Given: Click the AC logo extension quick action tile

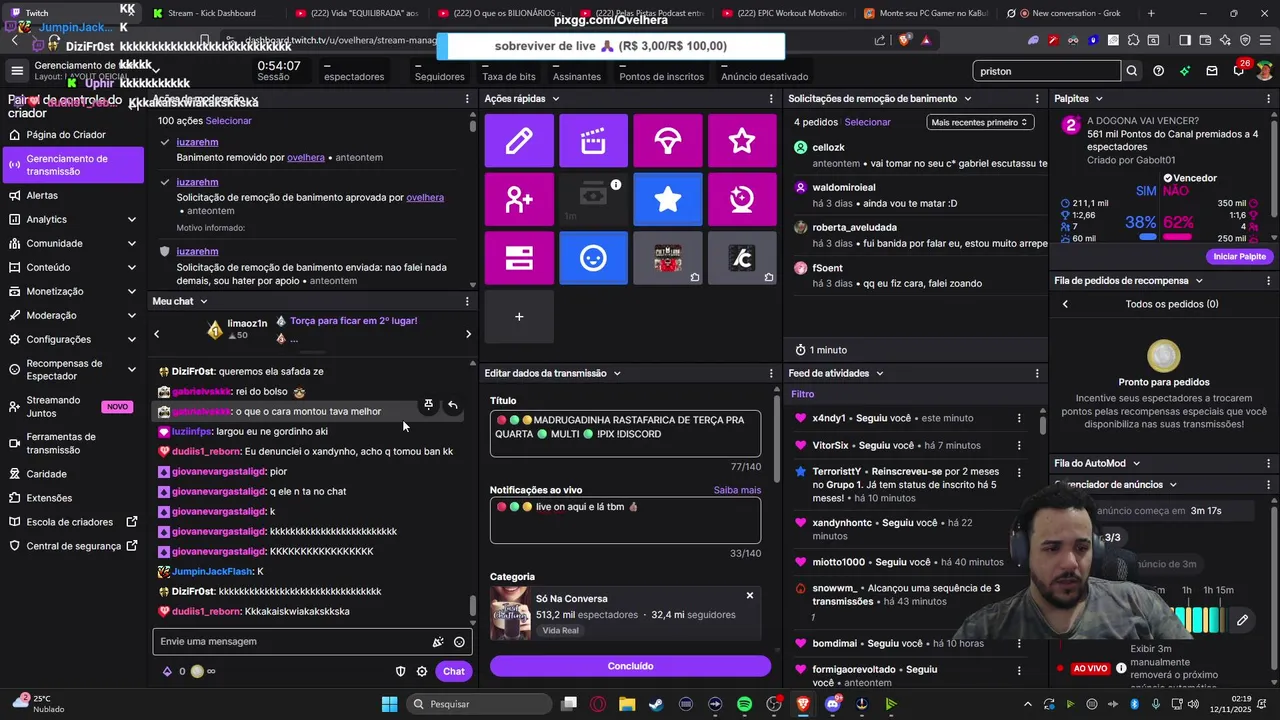Looking at the screenshot, I should click(x=742, y=258).
